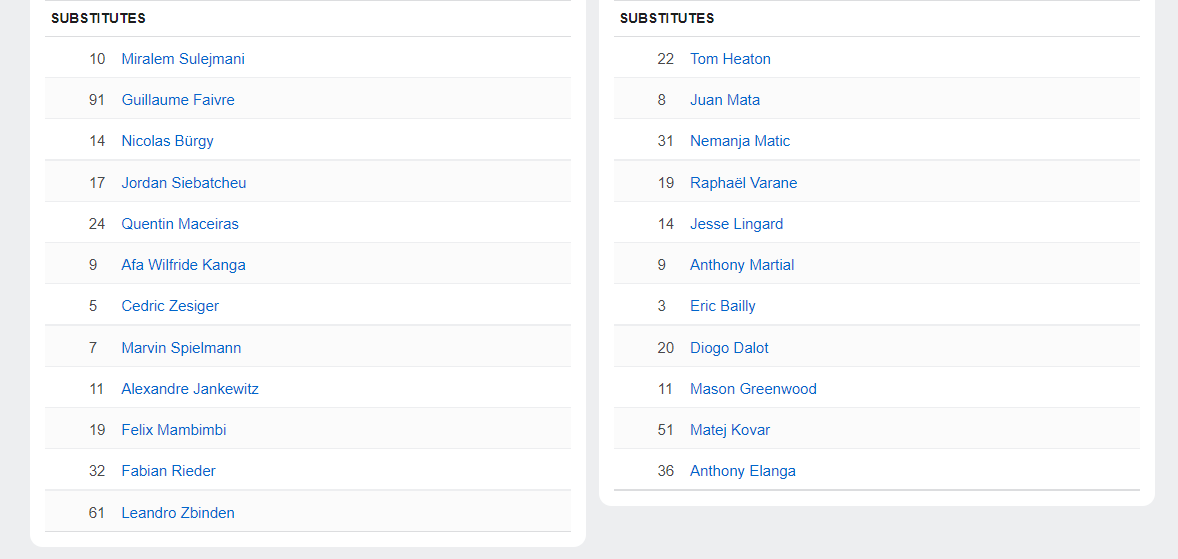Click Mason Greenwood substitute link

pos(753,389)
